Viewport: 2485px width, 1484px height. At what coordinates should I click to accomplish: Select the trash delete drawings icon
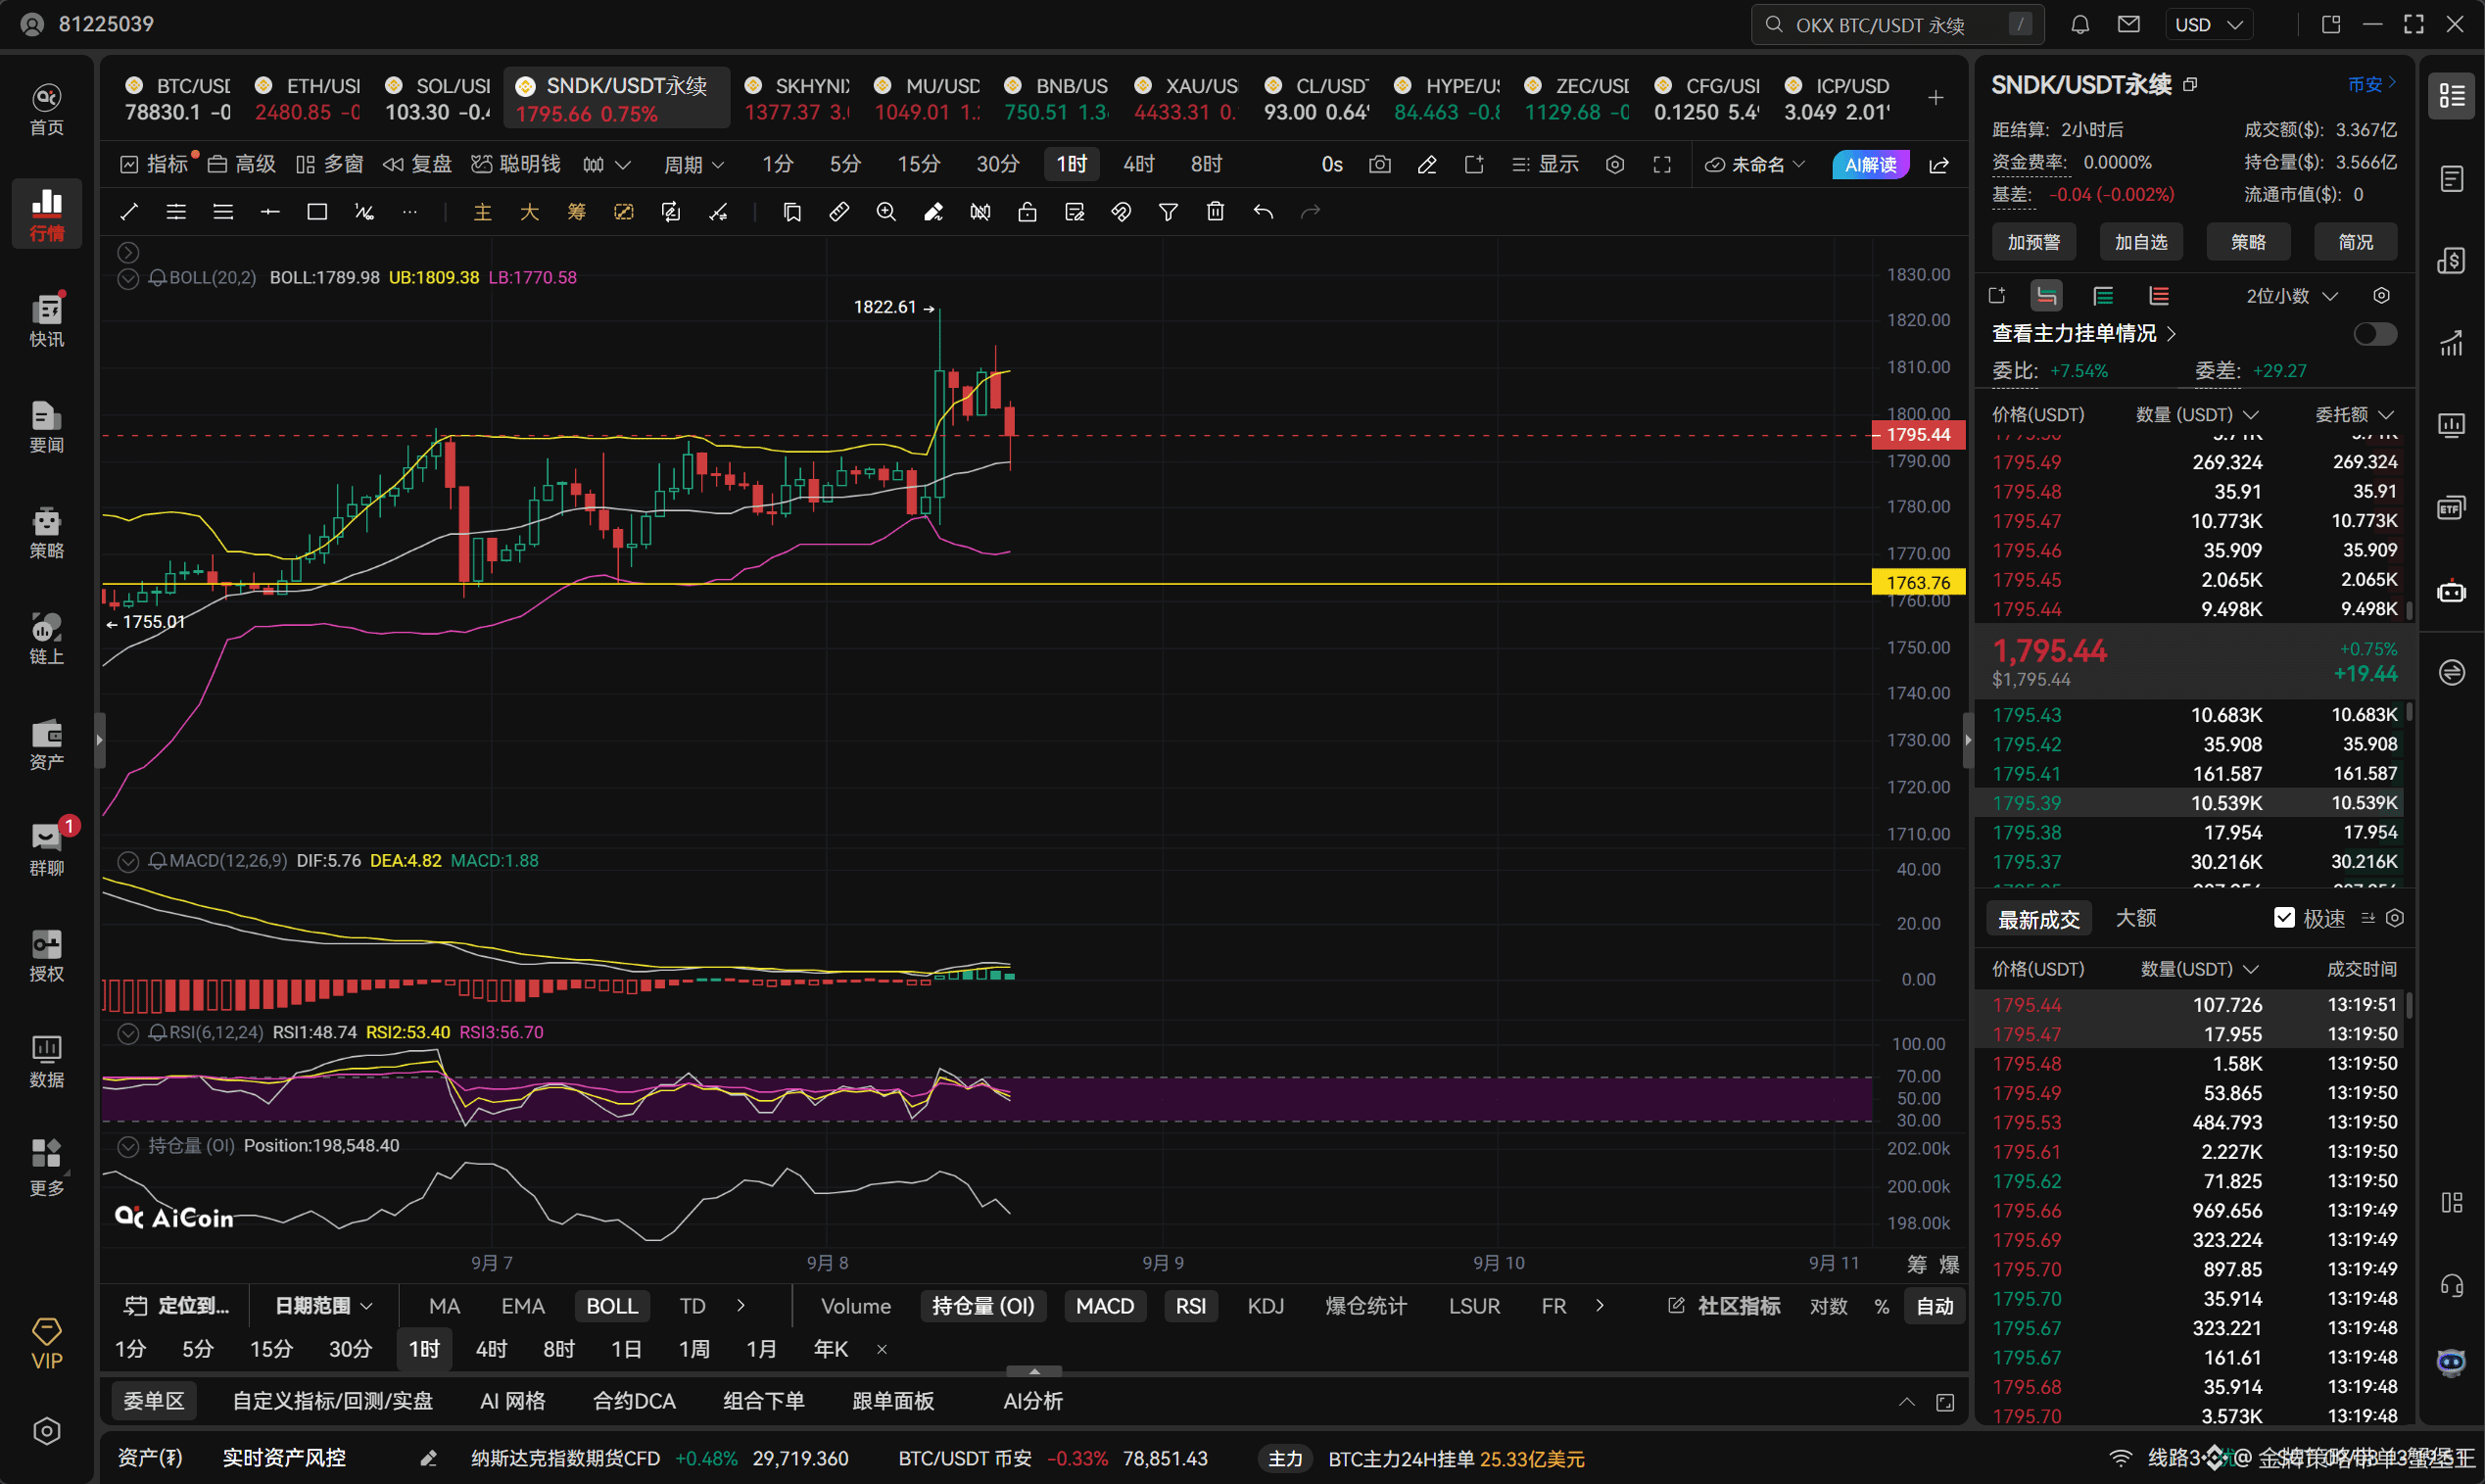1215,212
